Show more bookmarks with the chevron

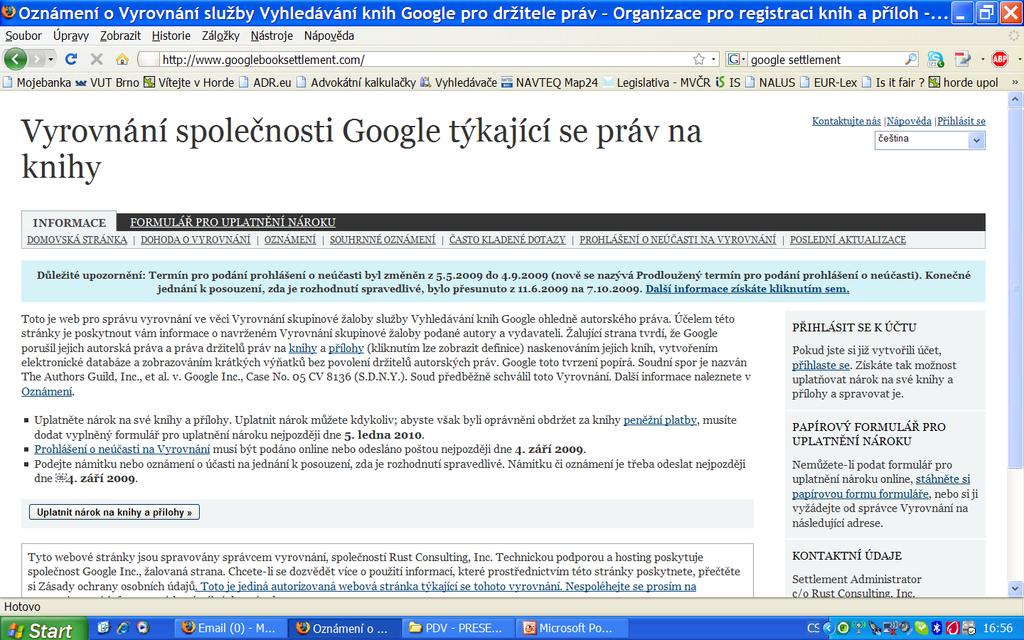(x=1015, y=82)
